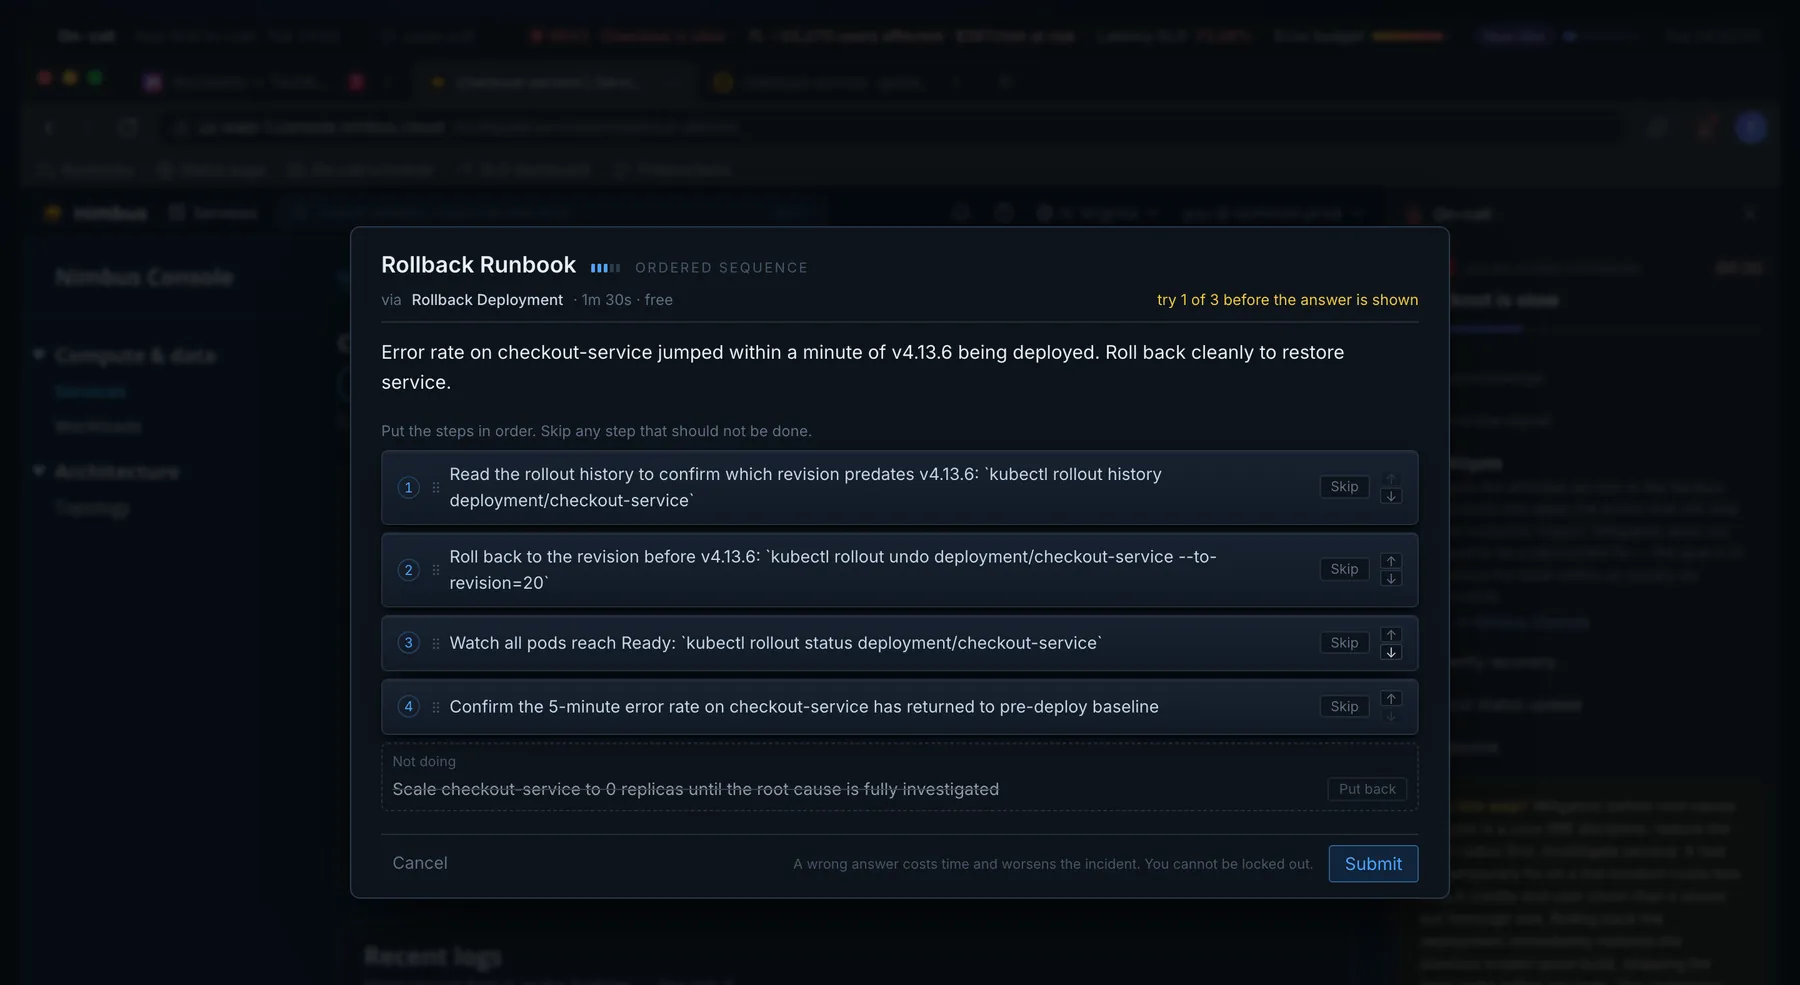The height and width of the screenshot is (985, 1800).
Task: Skip the 'Read the rollout history' step
Action: 1344,487
